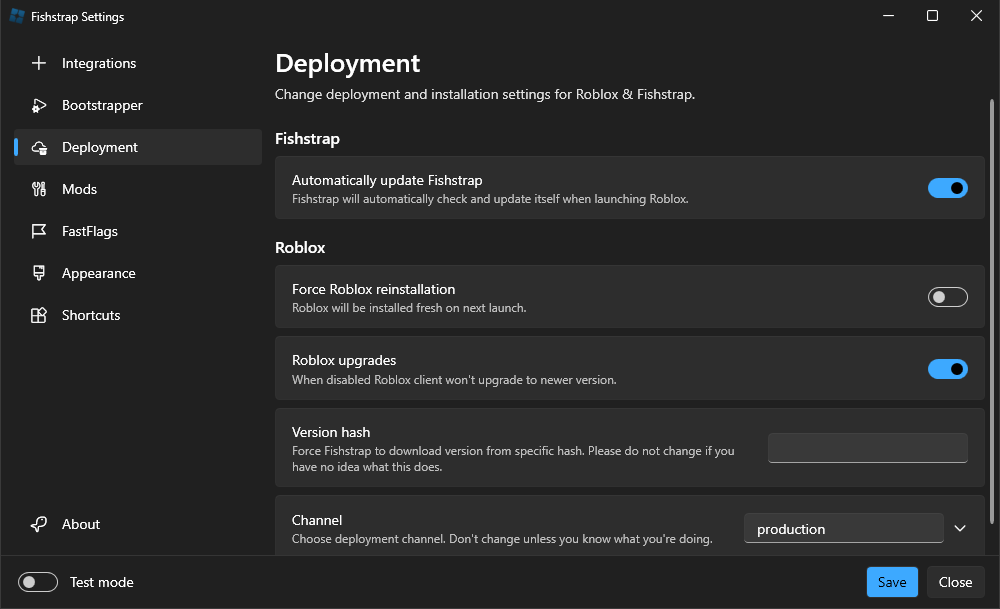This screenshot has height=609, width=1000.
Task: Disable automatic Fishstrap updates toggle
Action: coord(947,188)
